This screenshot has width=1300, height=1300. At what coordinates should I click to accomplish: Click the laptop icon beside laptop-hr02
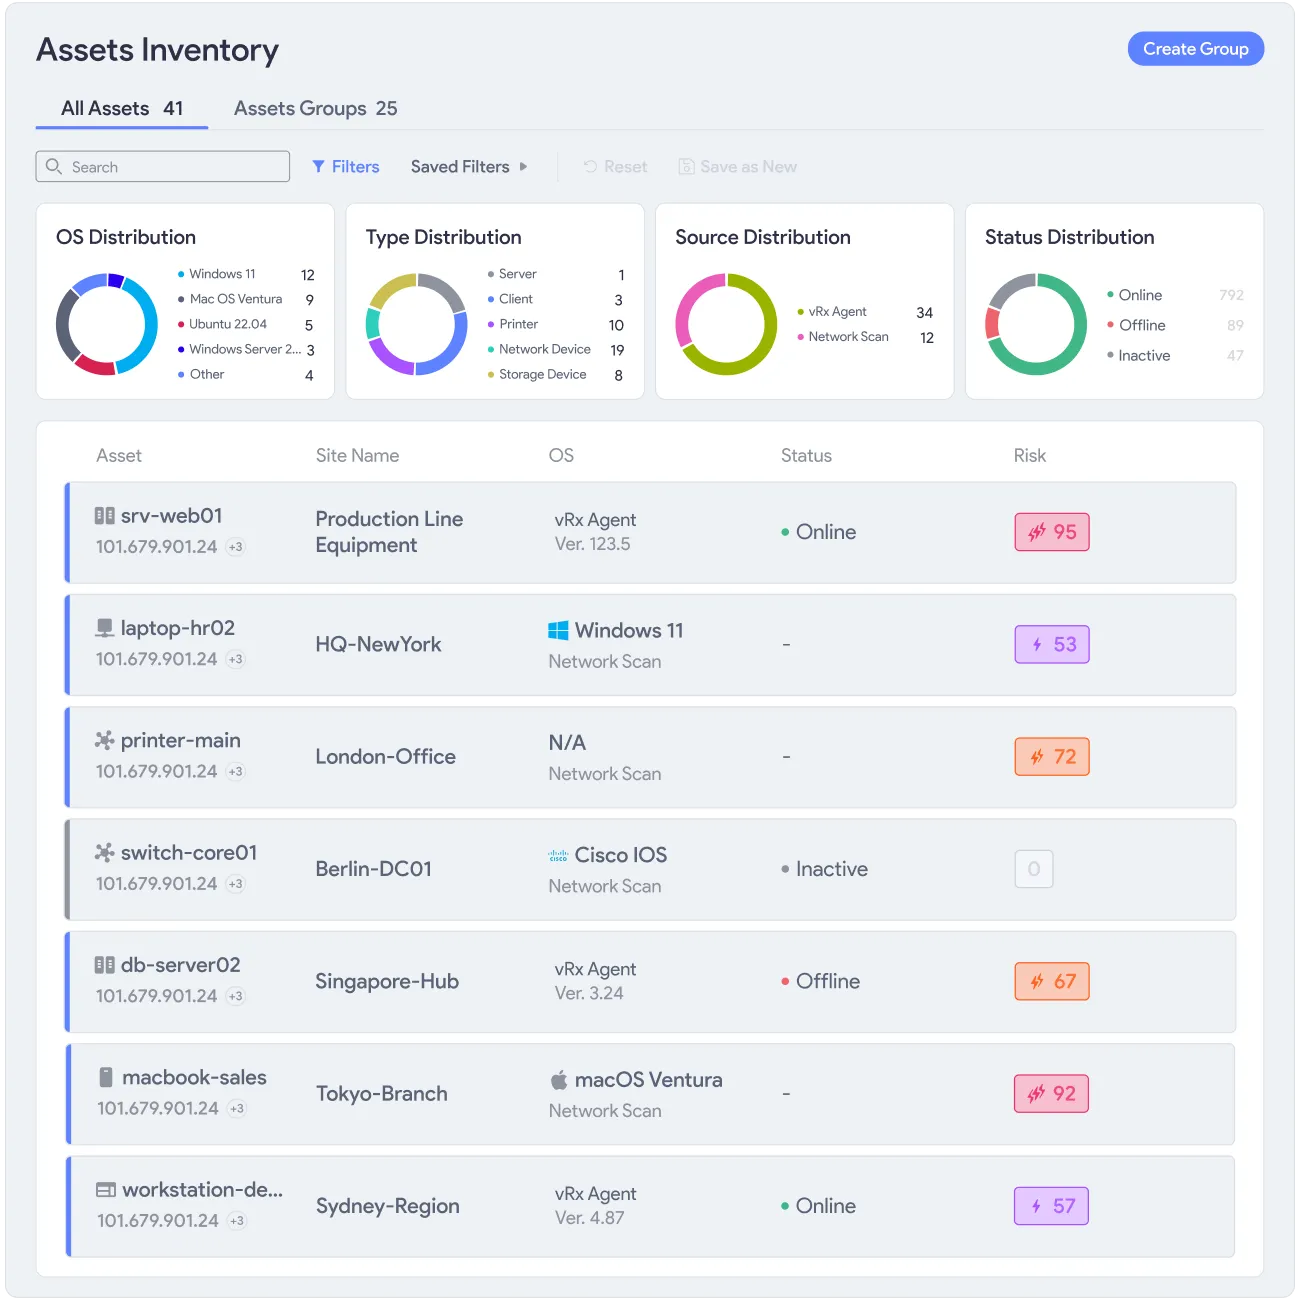click(x=104, y=628)
